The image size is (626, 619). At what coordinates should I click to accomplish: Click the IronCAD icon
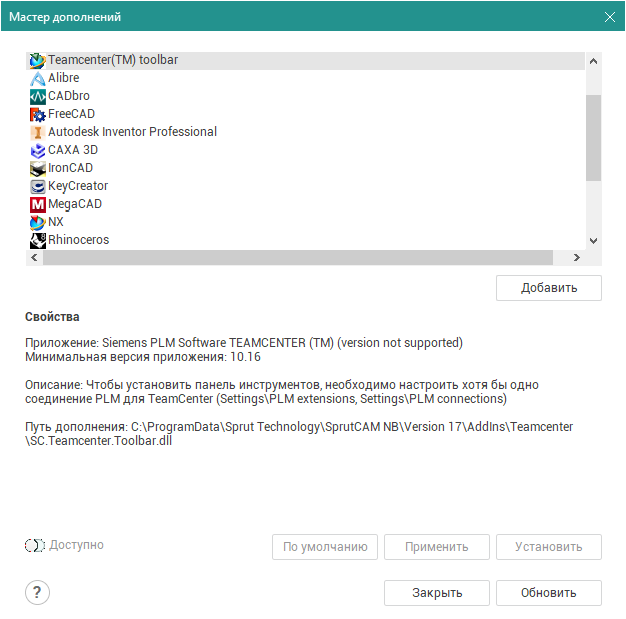tap(38, 169)
